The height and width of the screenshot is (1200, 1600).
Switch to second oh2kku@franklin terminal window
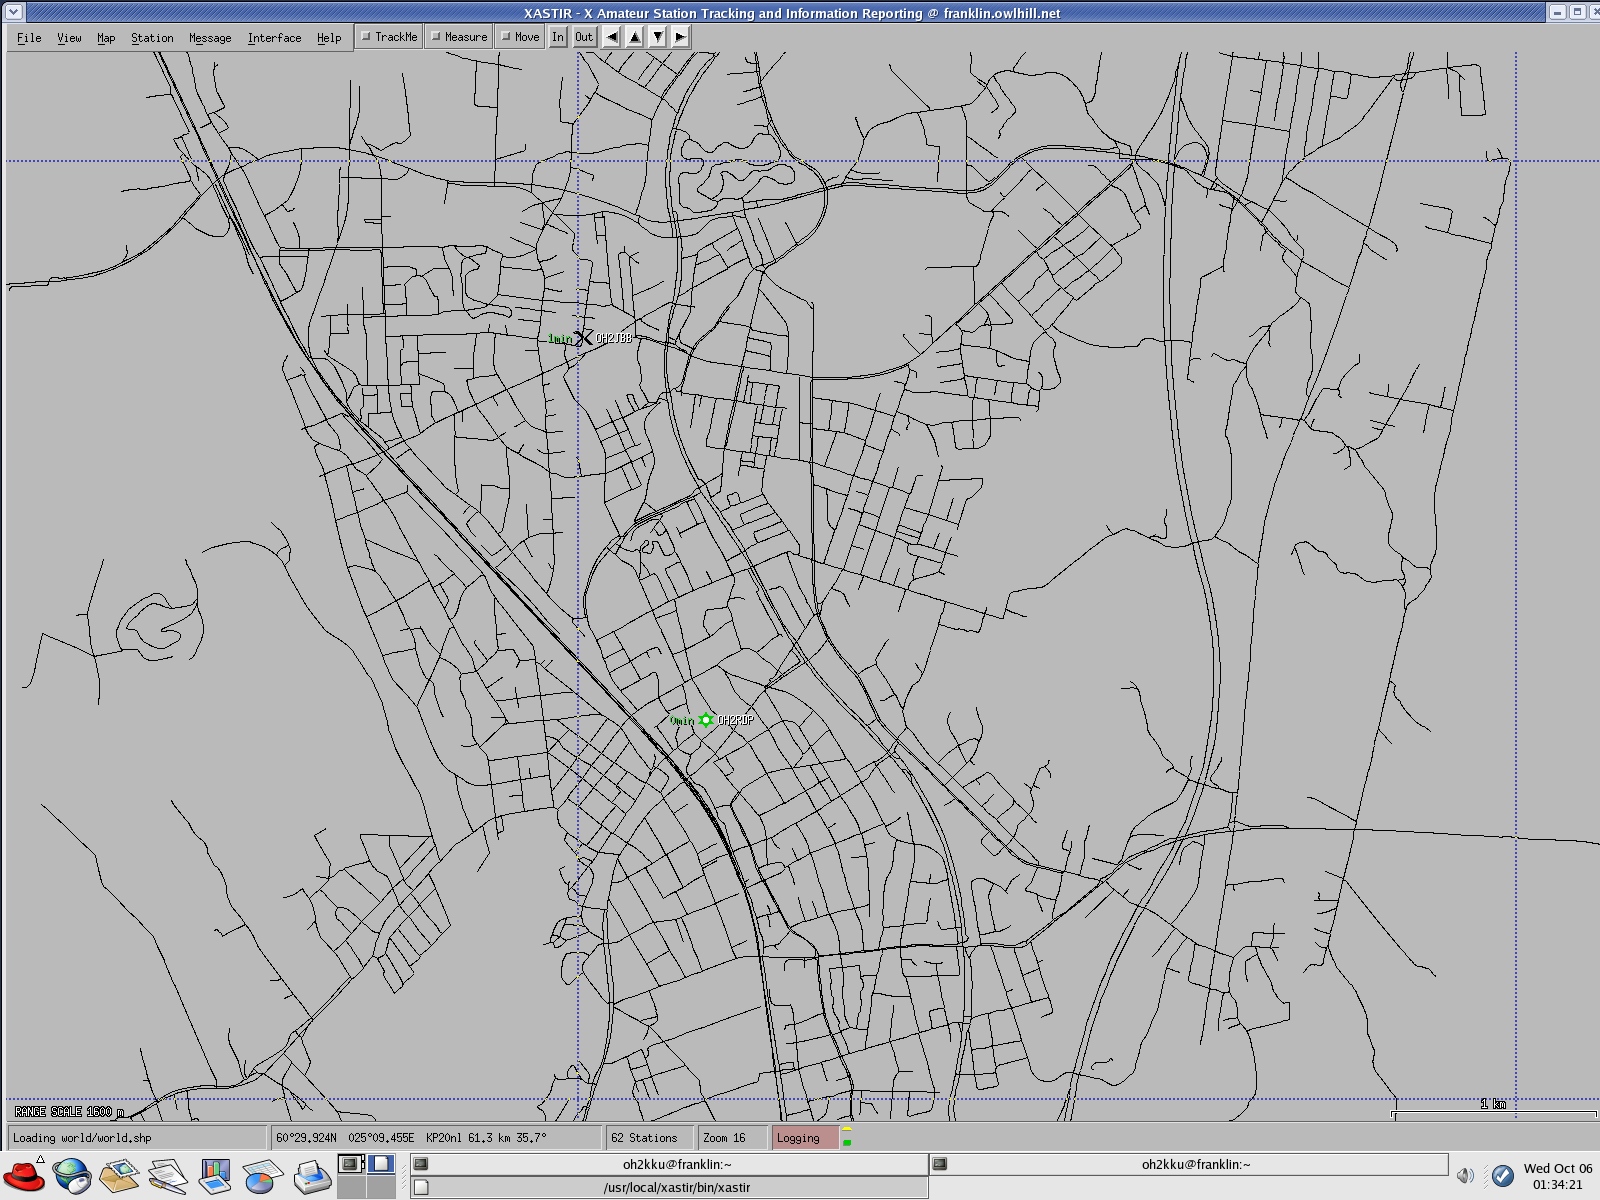[1189, 1164]
